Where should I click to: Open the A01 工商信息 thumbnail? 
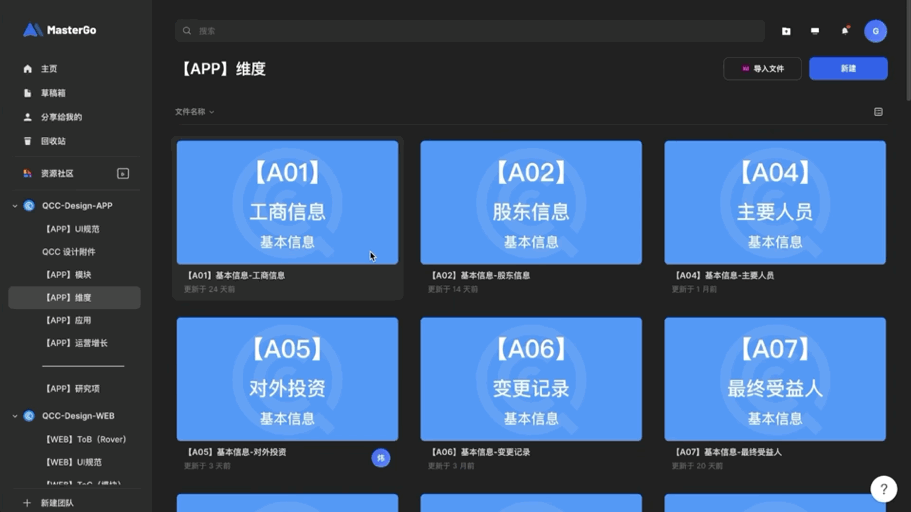pyautogui.click(x=288, y=202)
